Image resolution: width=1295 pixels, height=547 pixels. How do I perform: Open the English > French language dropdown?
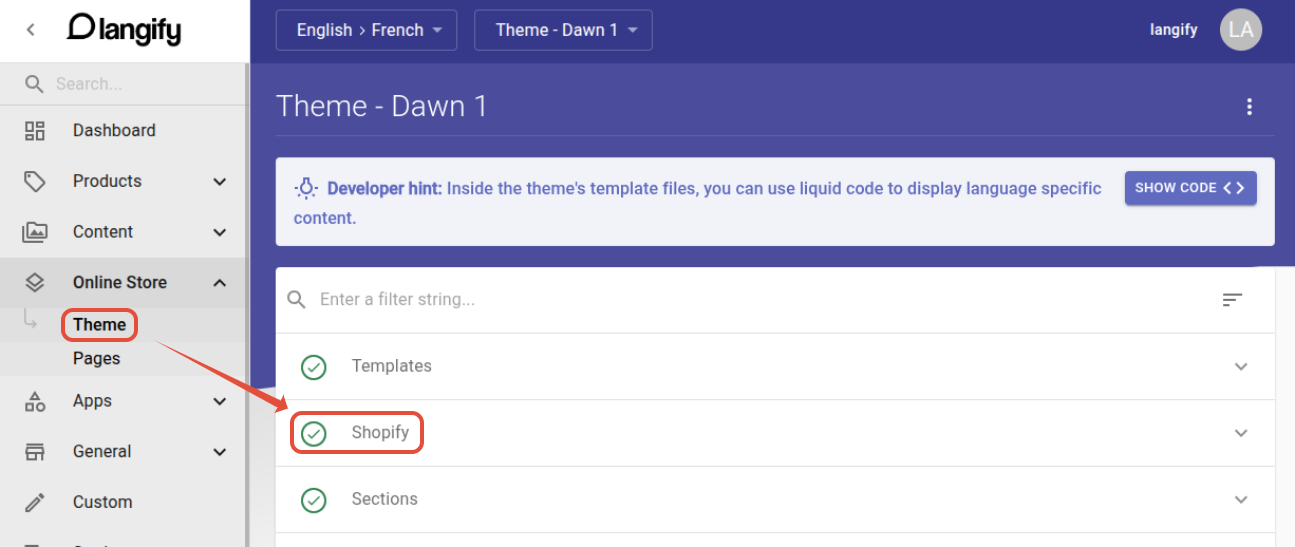(366, 30)
